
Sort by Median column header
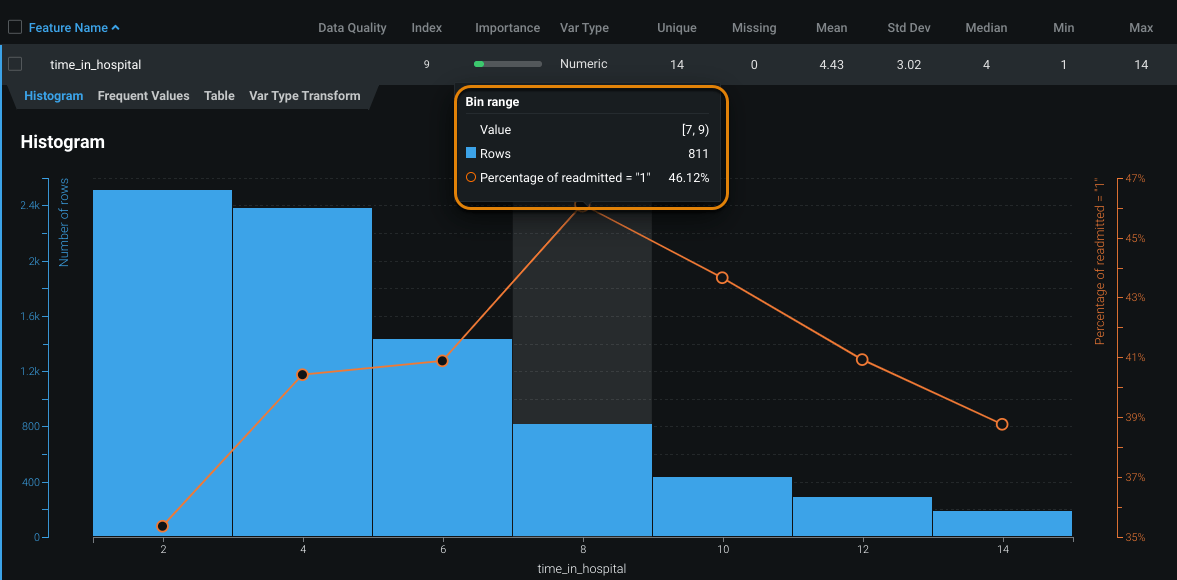click(986, 28)
